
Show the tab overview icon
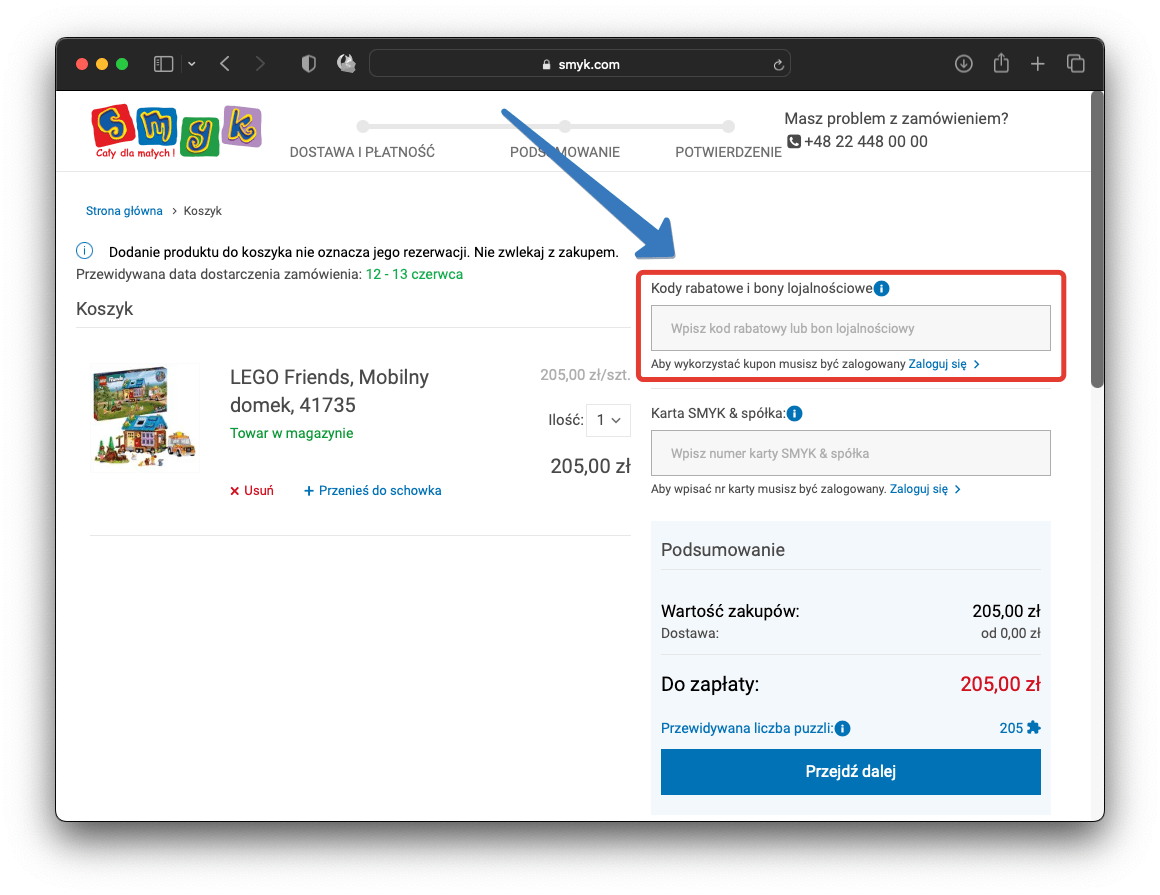pos(1076,64)
